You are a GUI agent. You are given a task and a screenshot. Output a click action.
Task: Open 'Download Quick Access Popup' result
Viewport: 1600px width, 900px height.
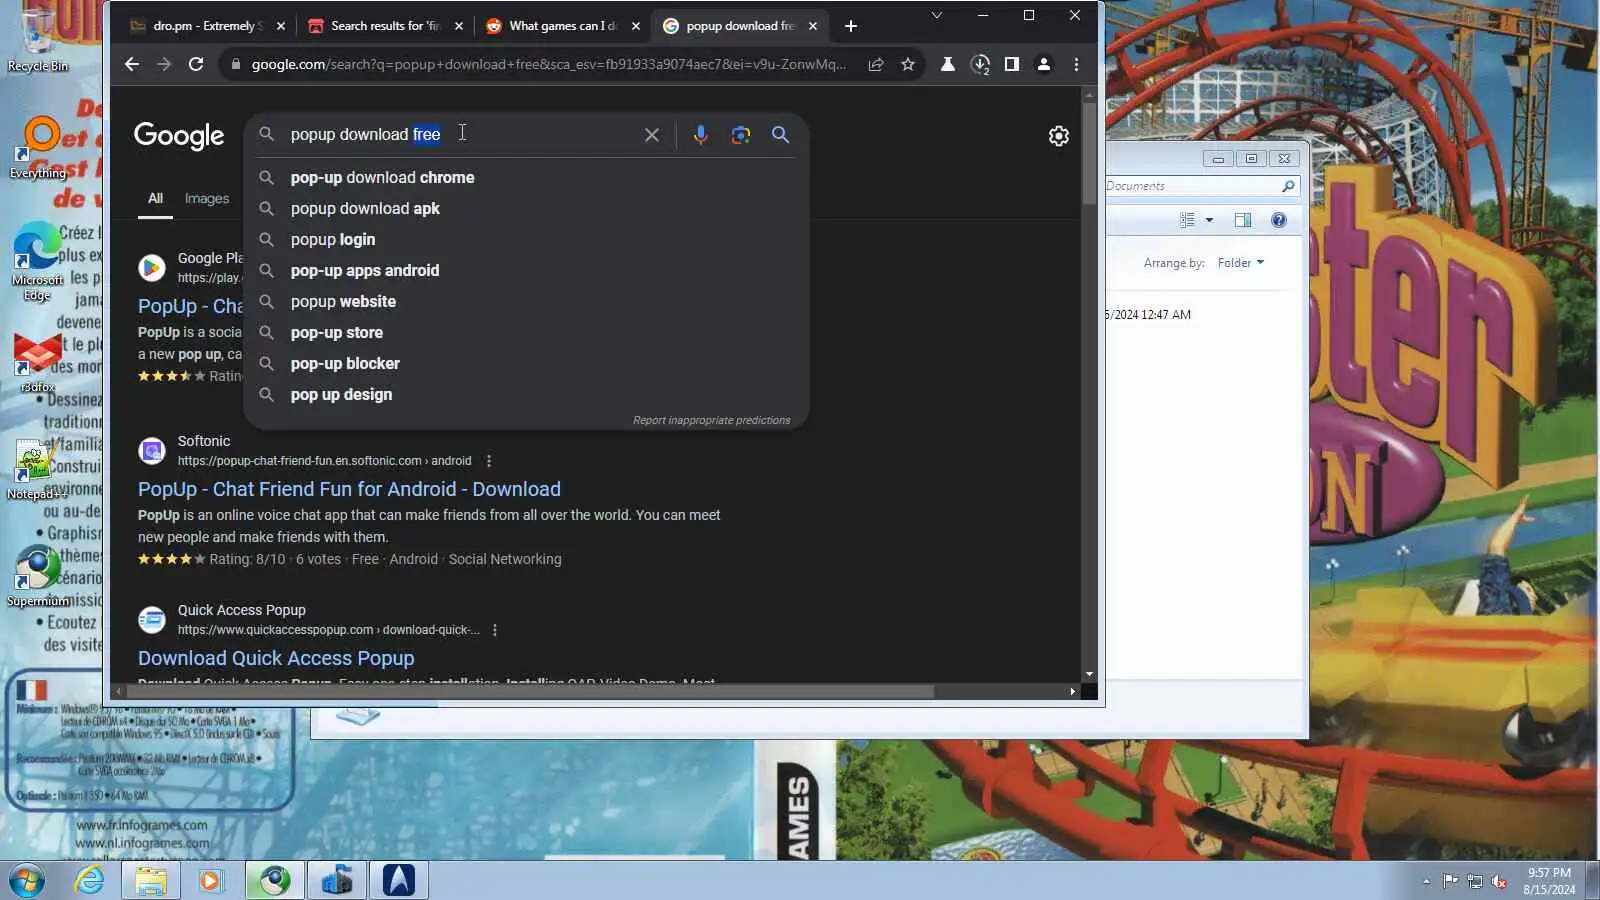tap(276, 658)
